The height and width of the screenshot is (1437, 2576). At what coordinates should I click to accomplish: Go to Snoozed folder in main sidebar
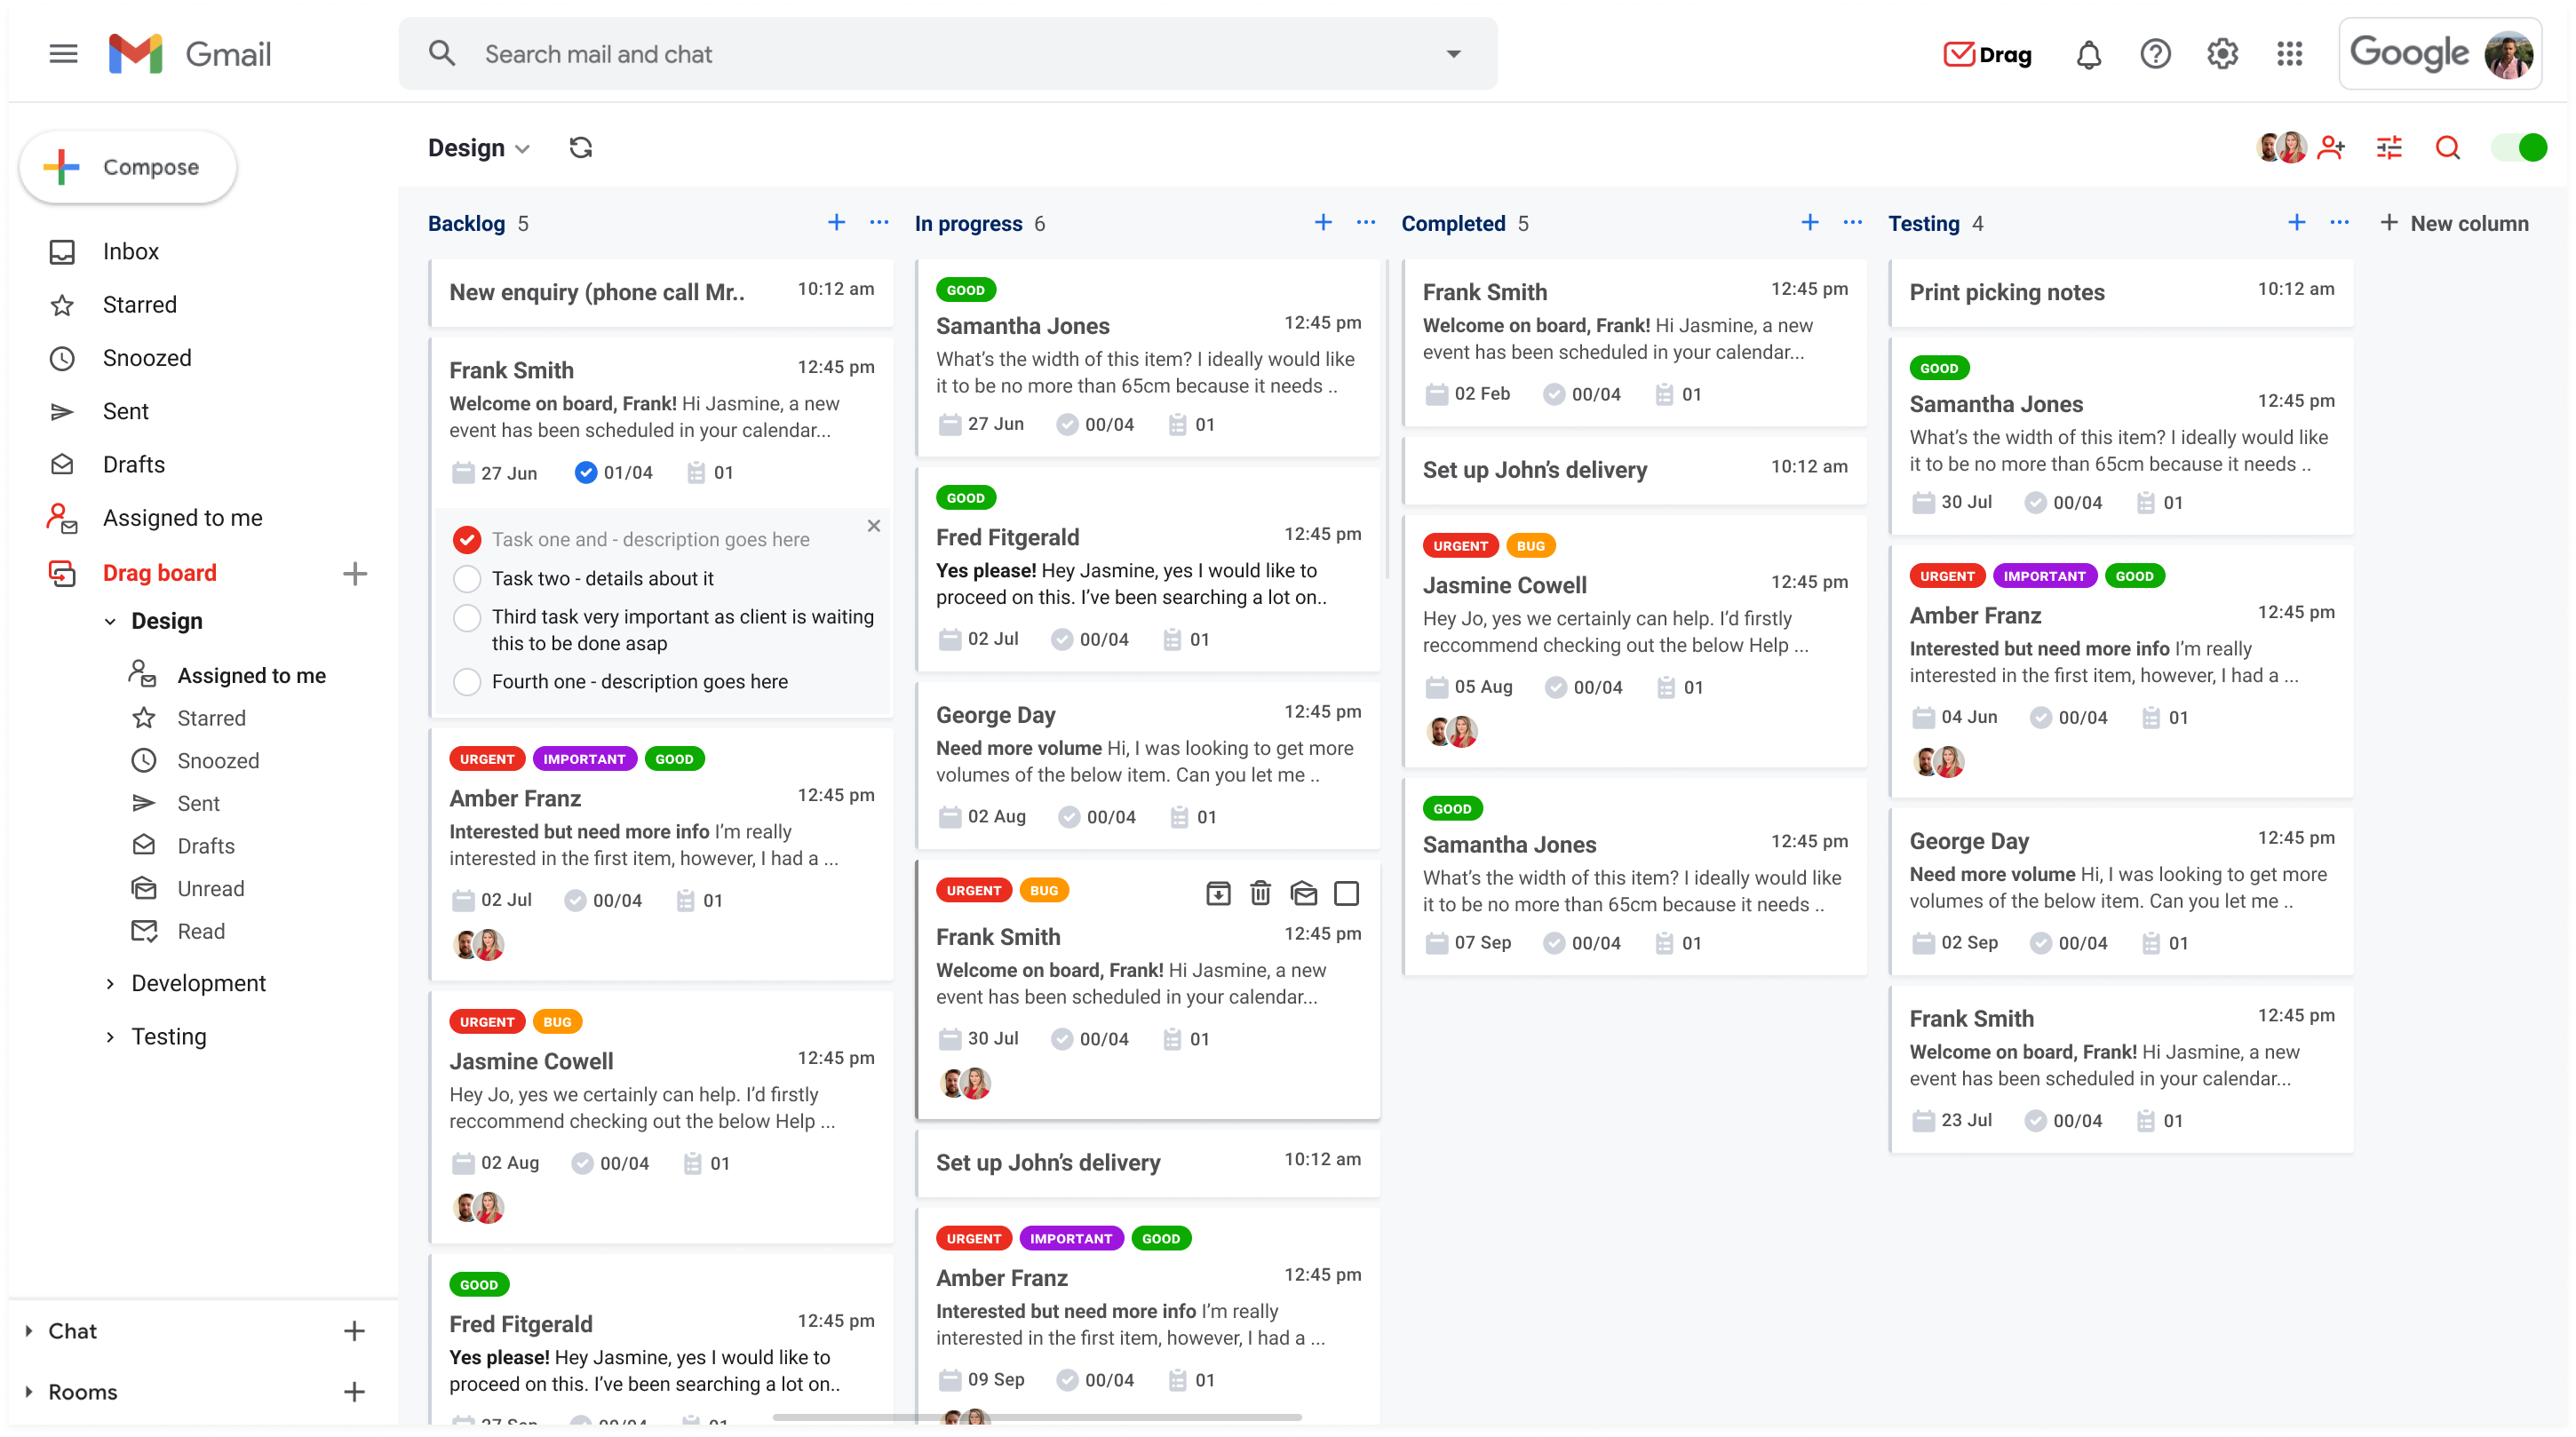point(146,358)
